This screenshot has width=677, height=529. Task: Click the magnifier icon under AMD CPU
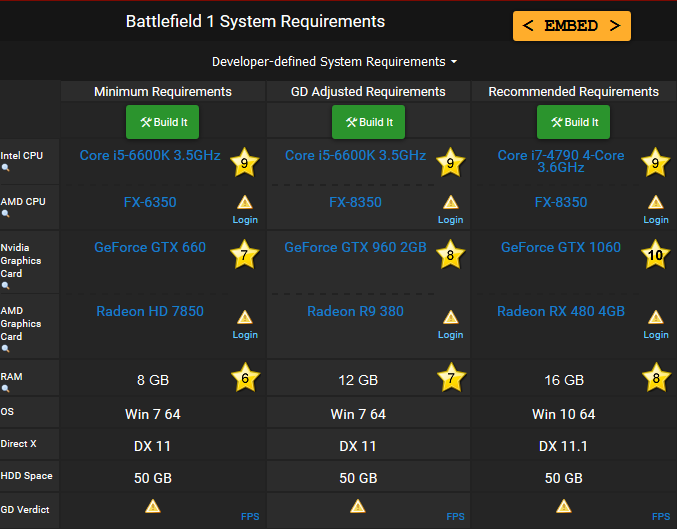[5, 213]
